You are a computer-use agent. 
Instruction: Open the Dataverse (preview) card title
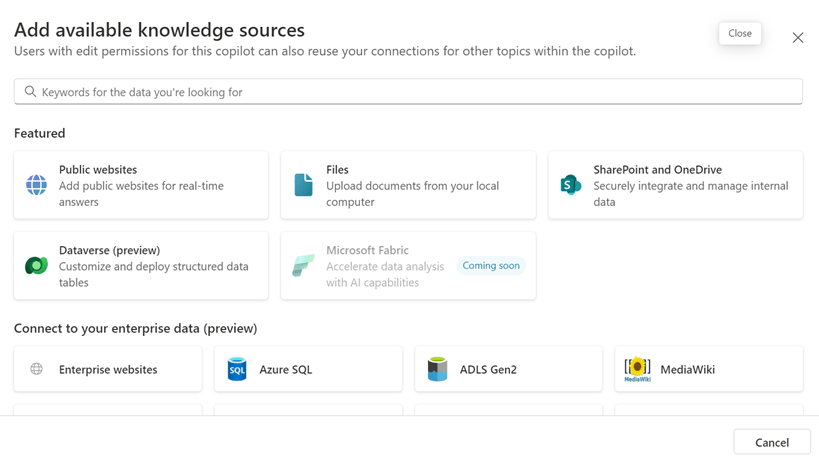109,250
